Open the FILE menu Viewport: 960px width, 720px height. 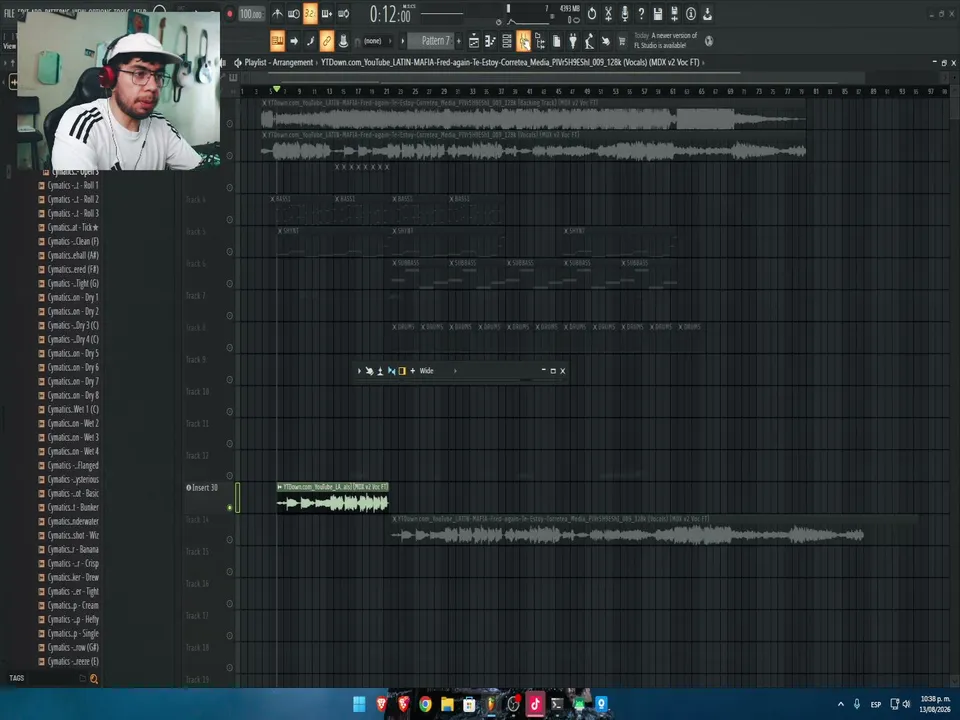click(x=9, y=13)
